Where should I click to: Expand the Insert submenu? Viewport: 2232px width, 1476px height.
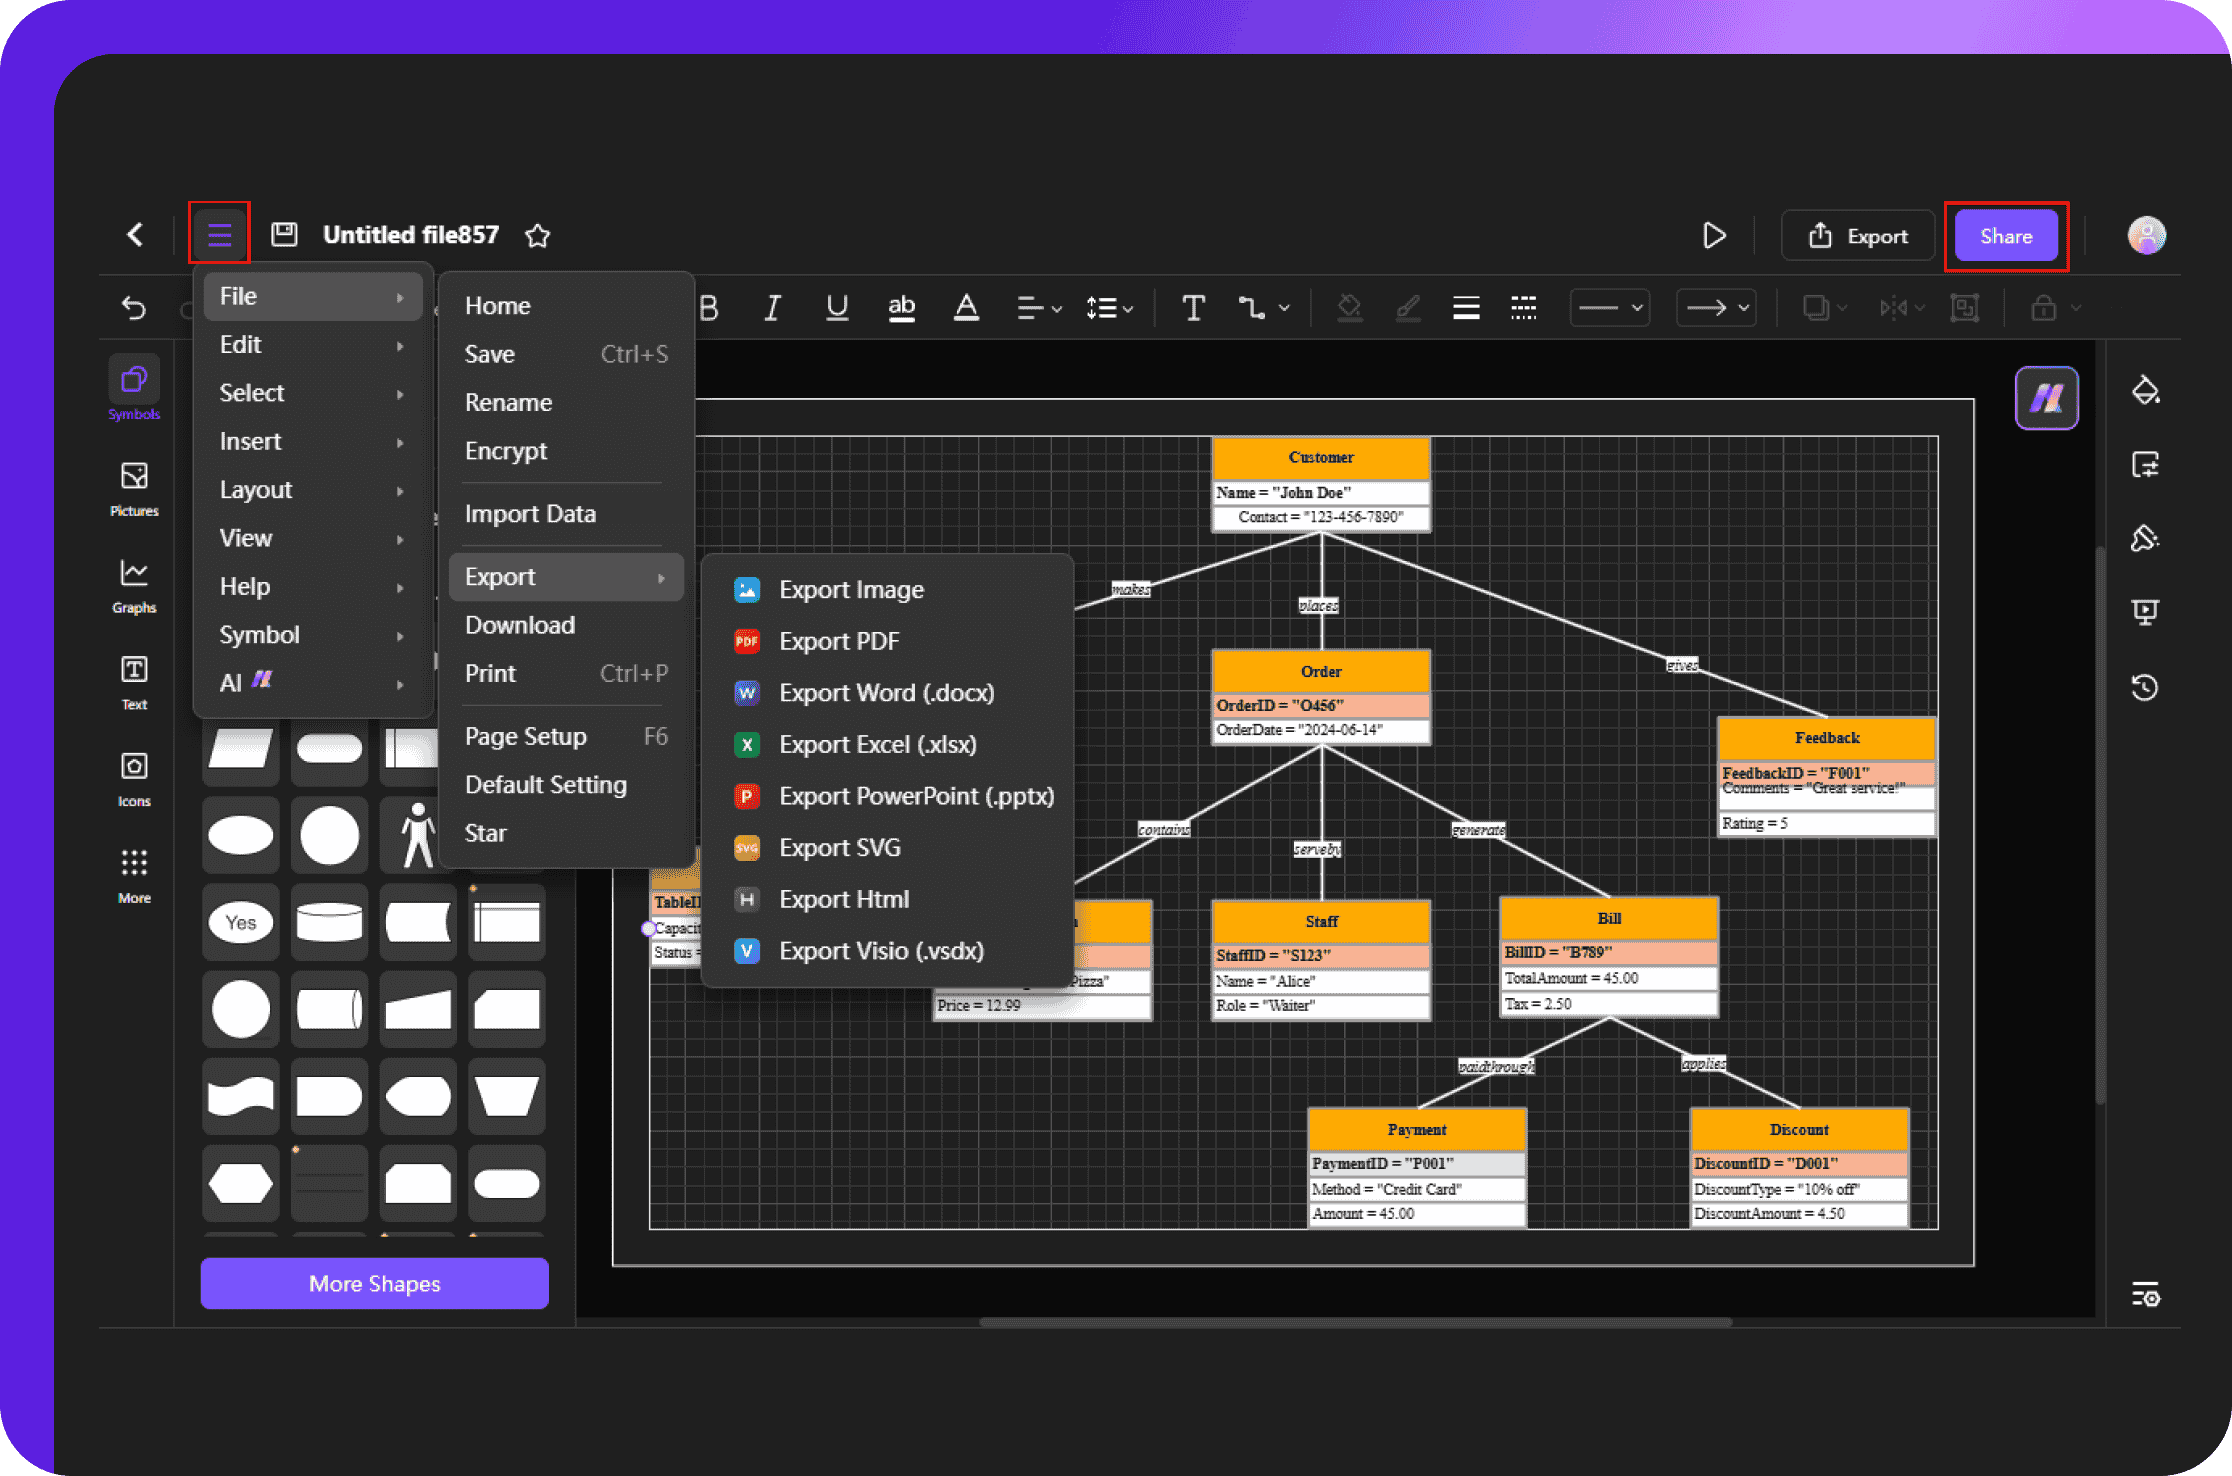tap(313, 442)
